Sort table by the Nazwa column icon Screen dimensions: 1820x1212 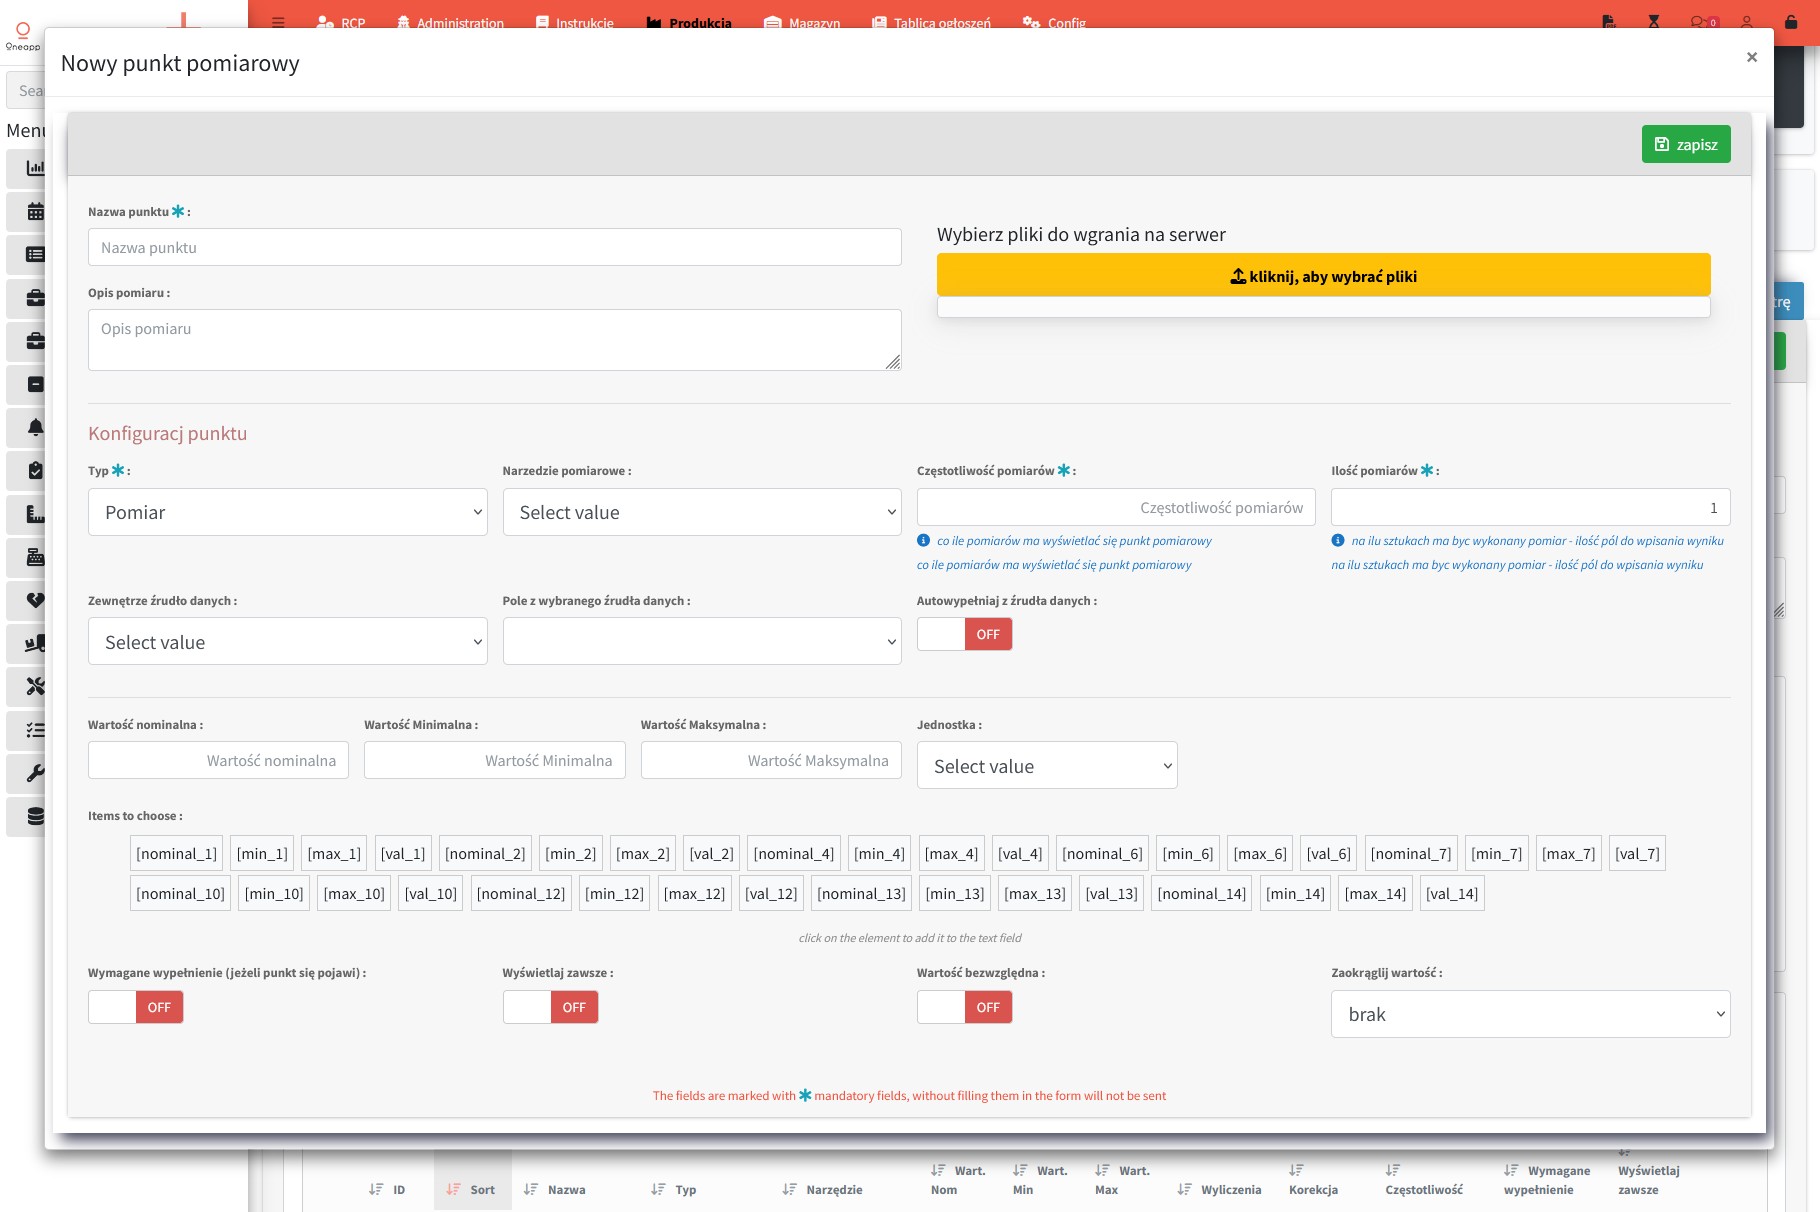[x=531, y=1189]
